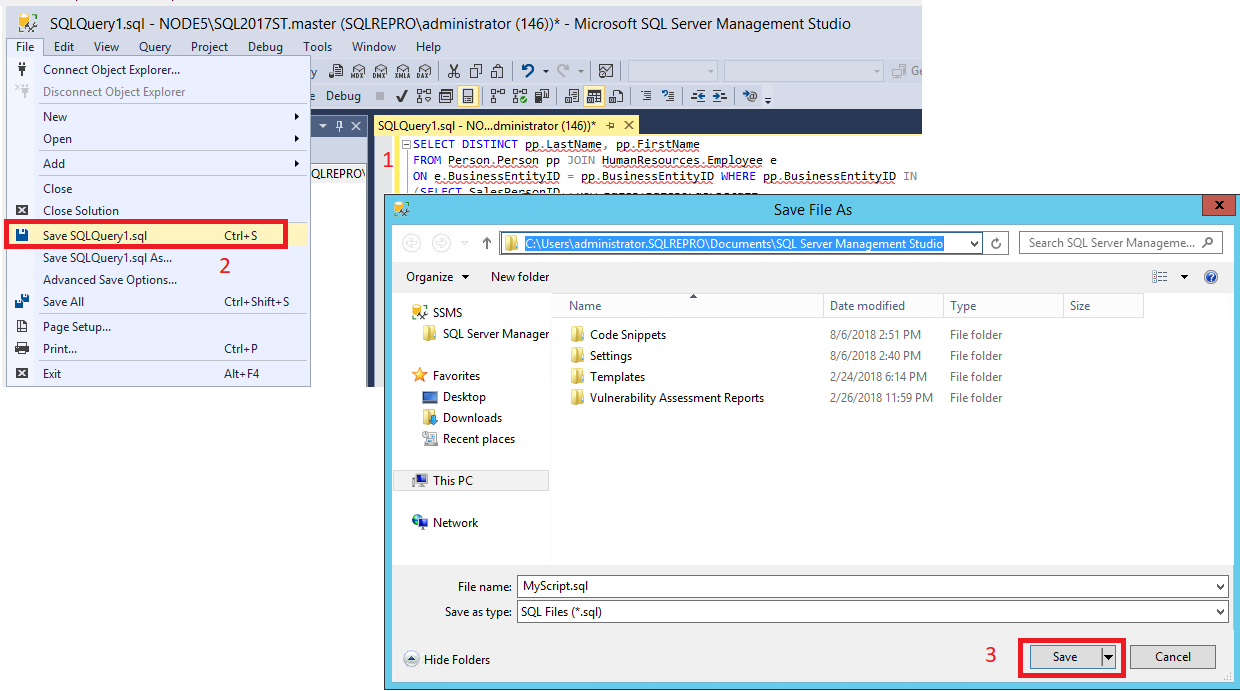Click the Cancel button

pos(1172,657)
